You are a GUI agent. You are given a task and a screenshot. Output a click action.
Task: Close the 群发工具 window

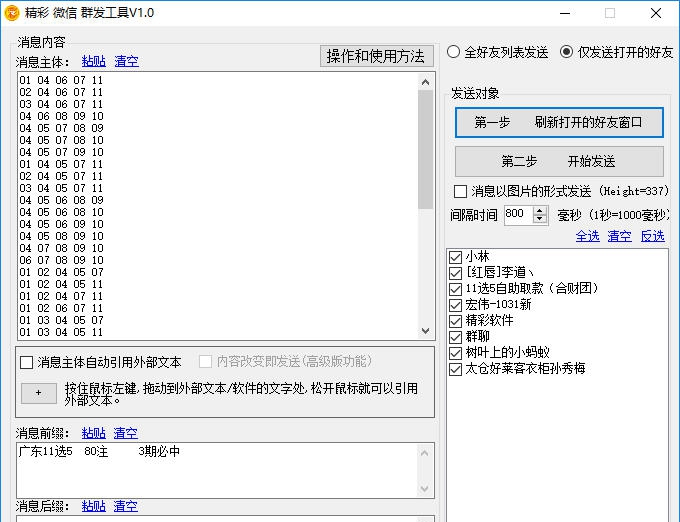coord(656,13)
